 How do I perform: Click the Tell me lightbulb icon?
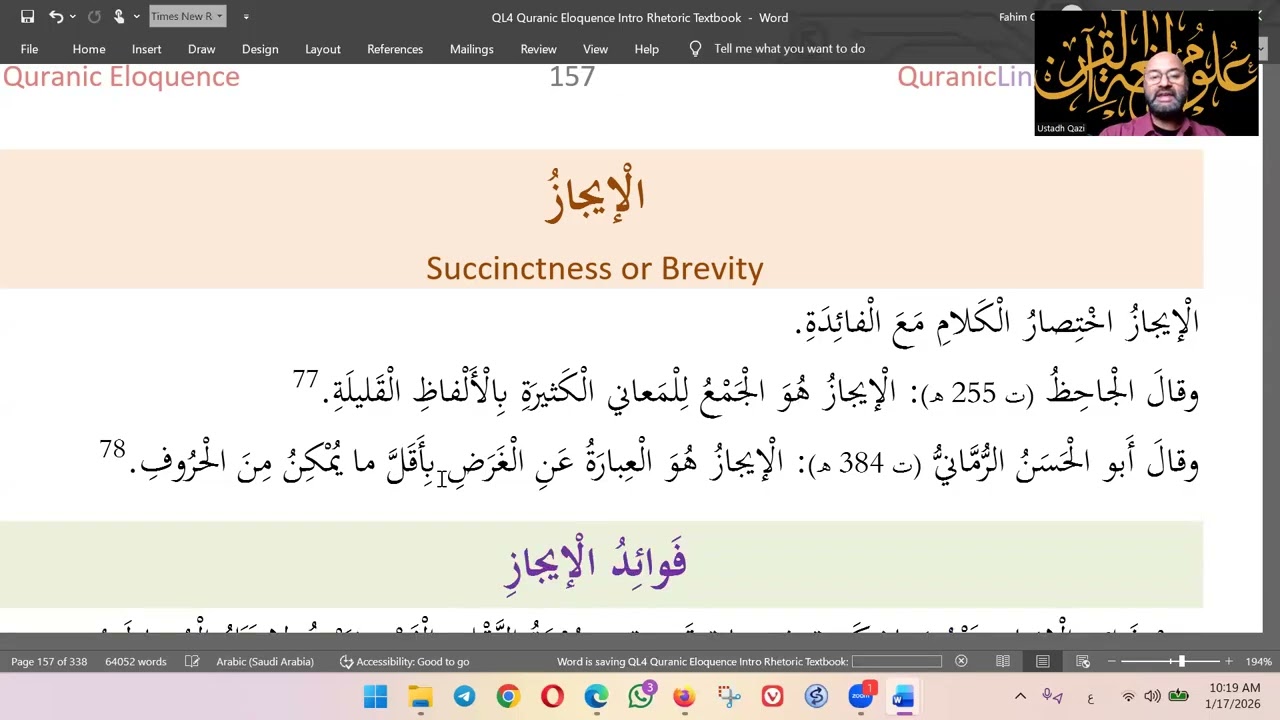(696, 49)
